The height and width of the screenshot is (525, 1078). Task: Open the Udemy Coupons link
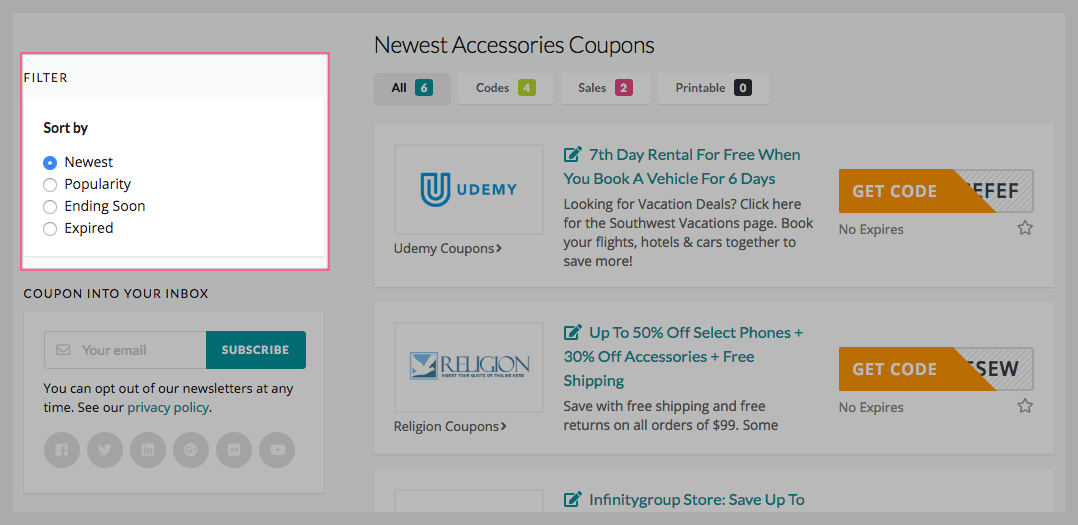click(448, 248)
